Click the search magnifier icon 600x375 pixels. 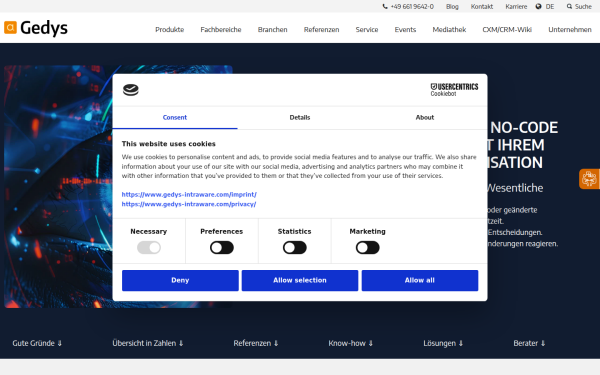(x=569, y=7)
